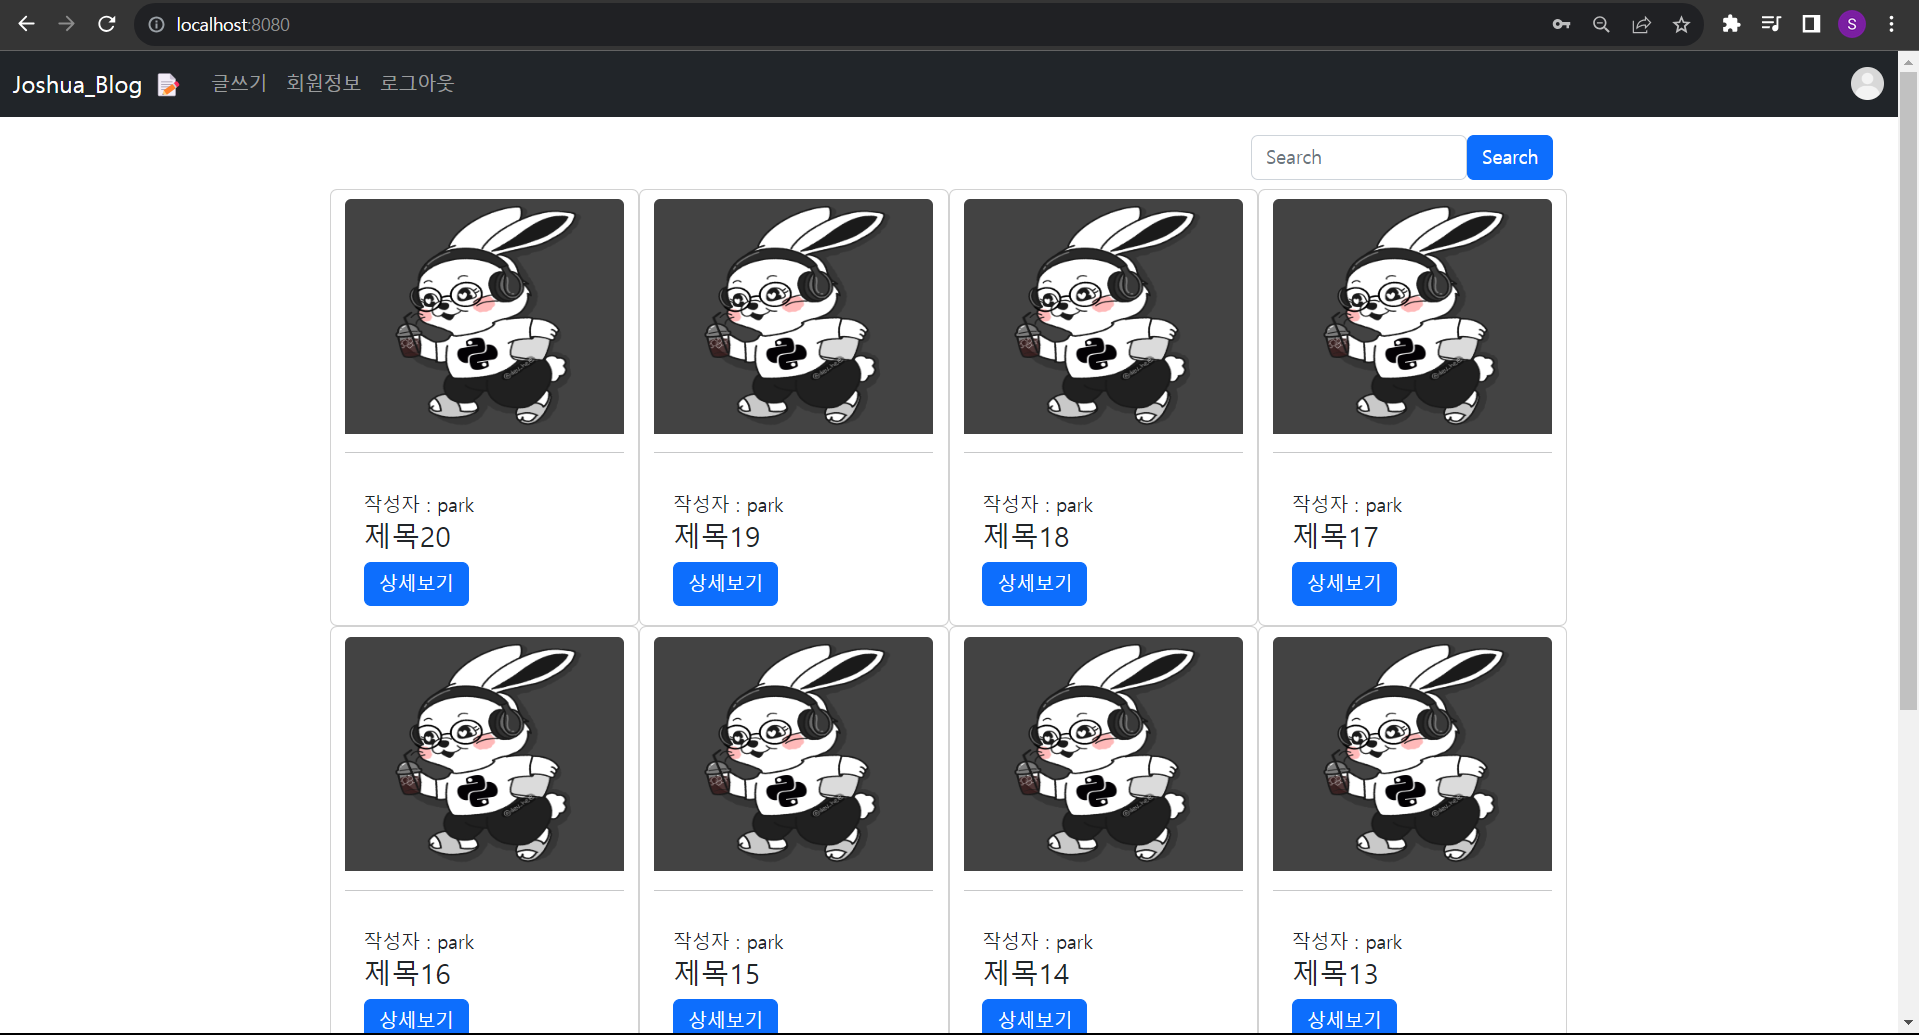This screenshot has width=1919, height=1035.
Task: Click the notepad icon beside Joshua_Blog
Action: click(168, 85)
